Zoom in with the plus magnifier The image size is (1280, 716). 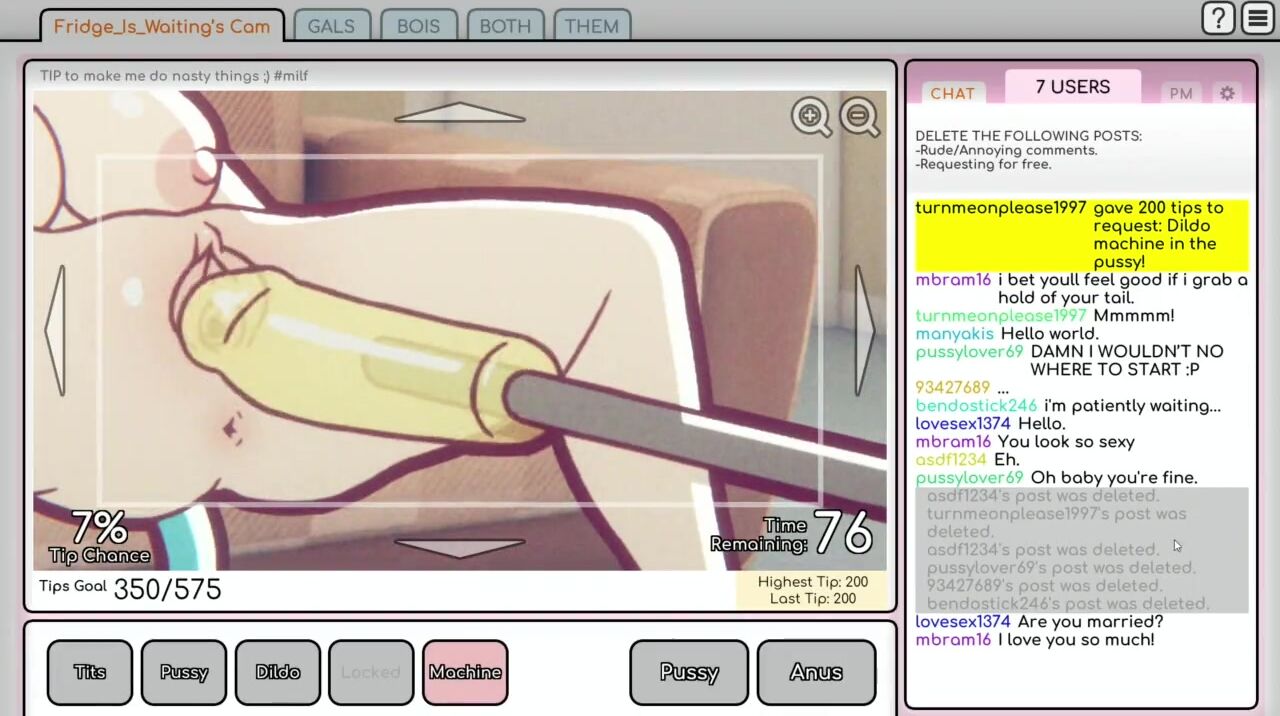(811, 117)
